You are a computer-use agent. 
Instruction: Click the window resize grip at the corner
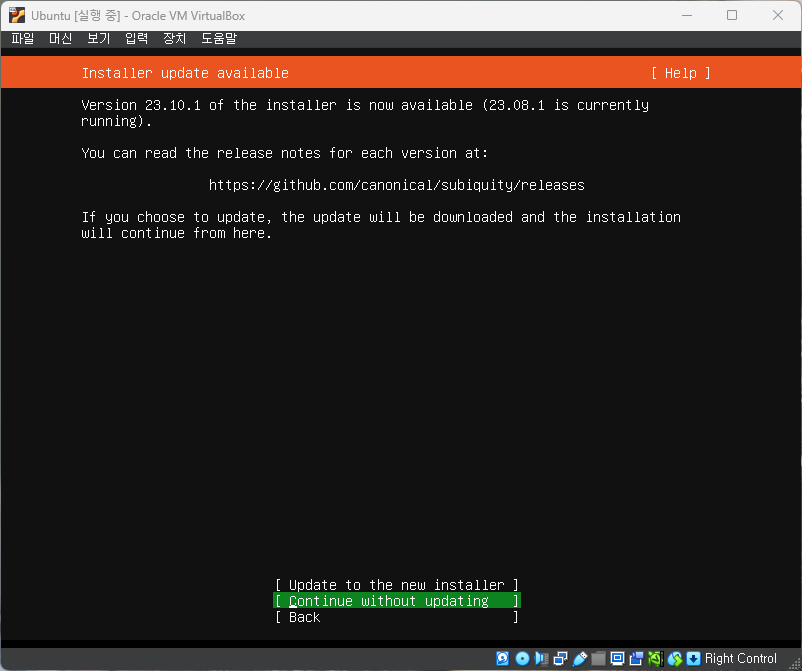(794, 663)
